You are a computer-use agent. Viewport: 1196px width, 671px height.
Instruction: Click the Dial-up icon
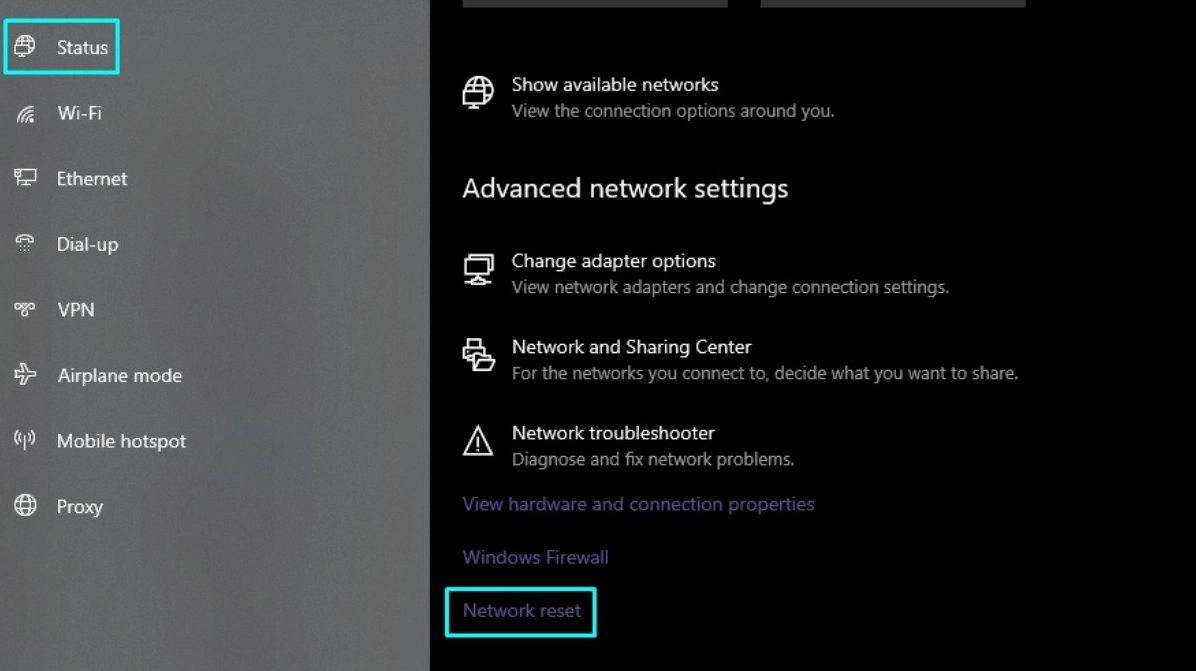pyautogui.click(x=25, y=244)
